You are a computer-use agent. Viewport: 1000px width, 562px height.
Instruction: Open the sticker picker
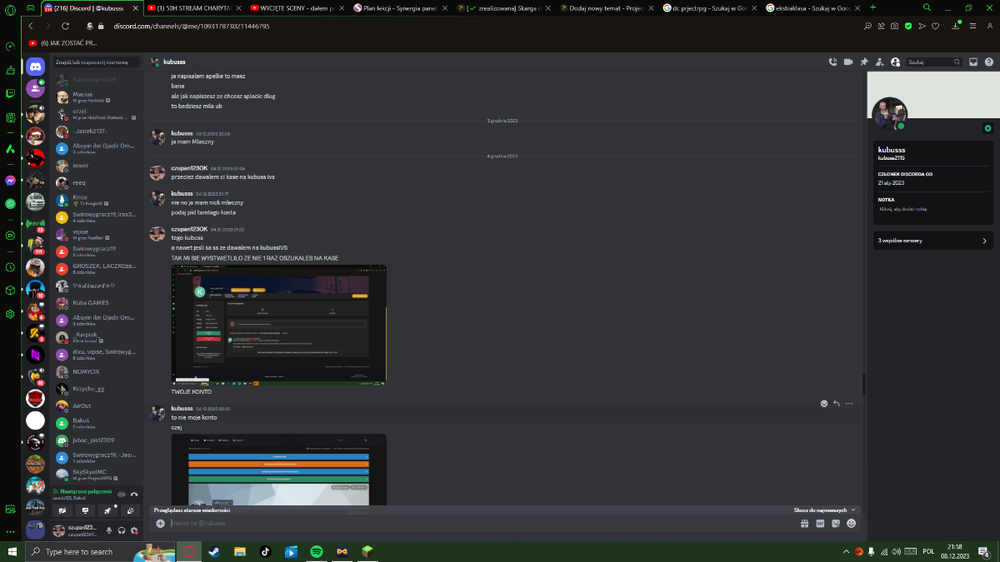pos(835,523)
